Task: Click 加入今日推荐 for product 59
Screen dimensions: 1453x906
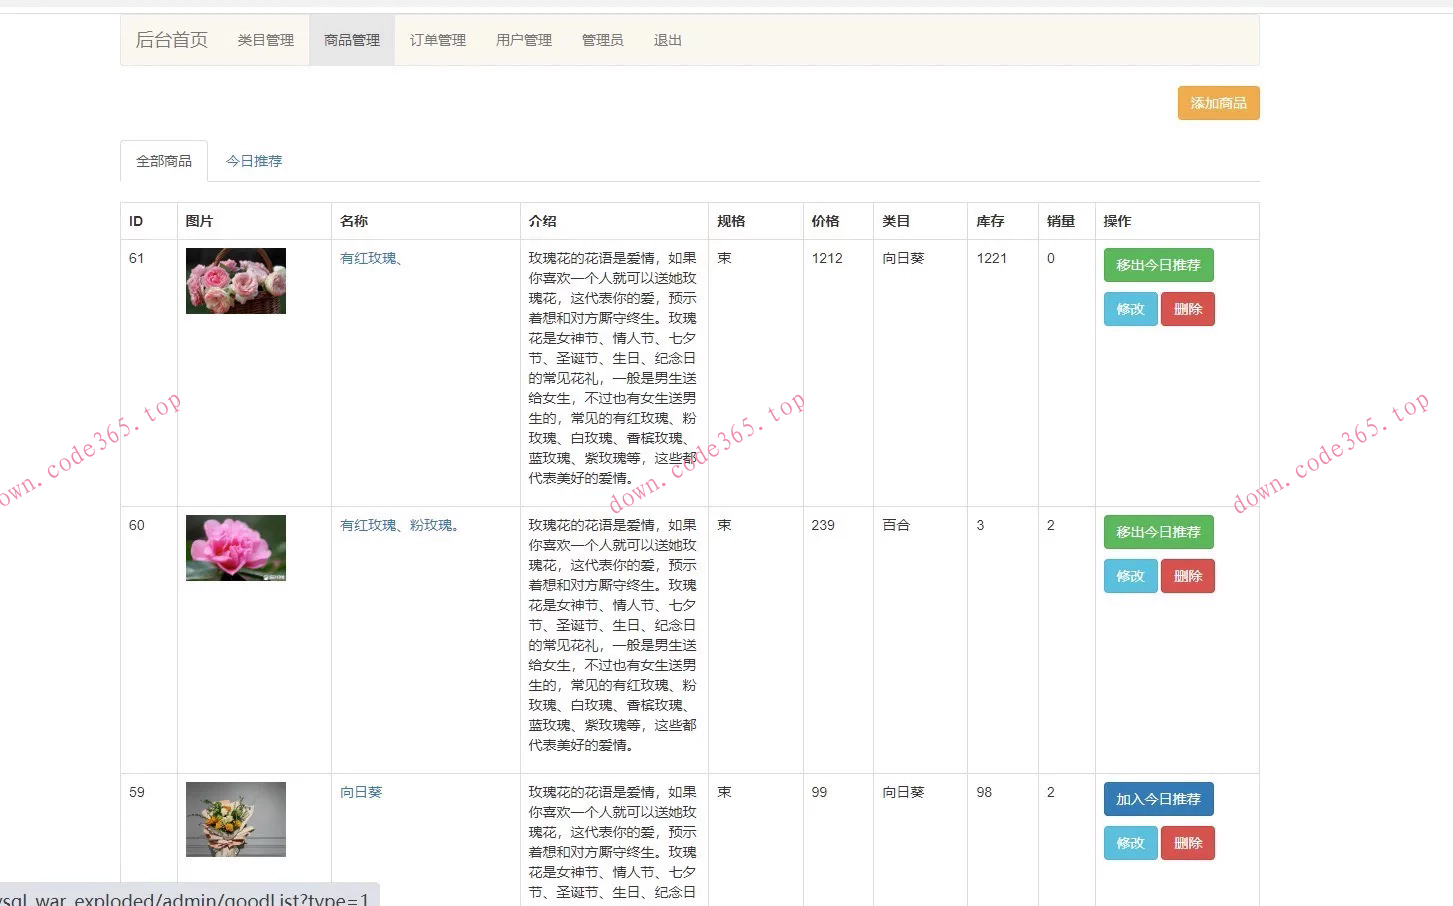Action: point(1158,799)
